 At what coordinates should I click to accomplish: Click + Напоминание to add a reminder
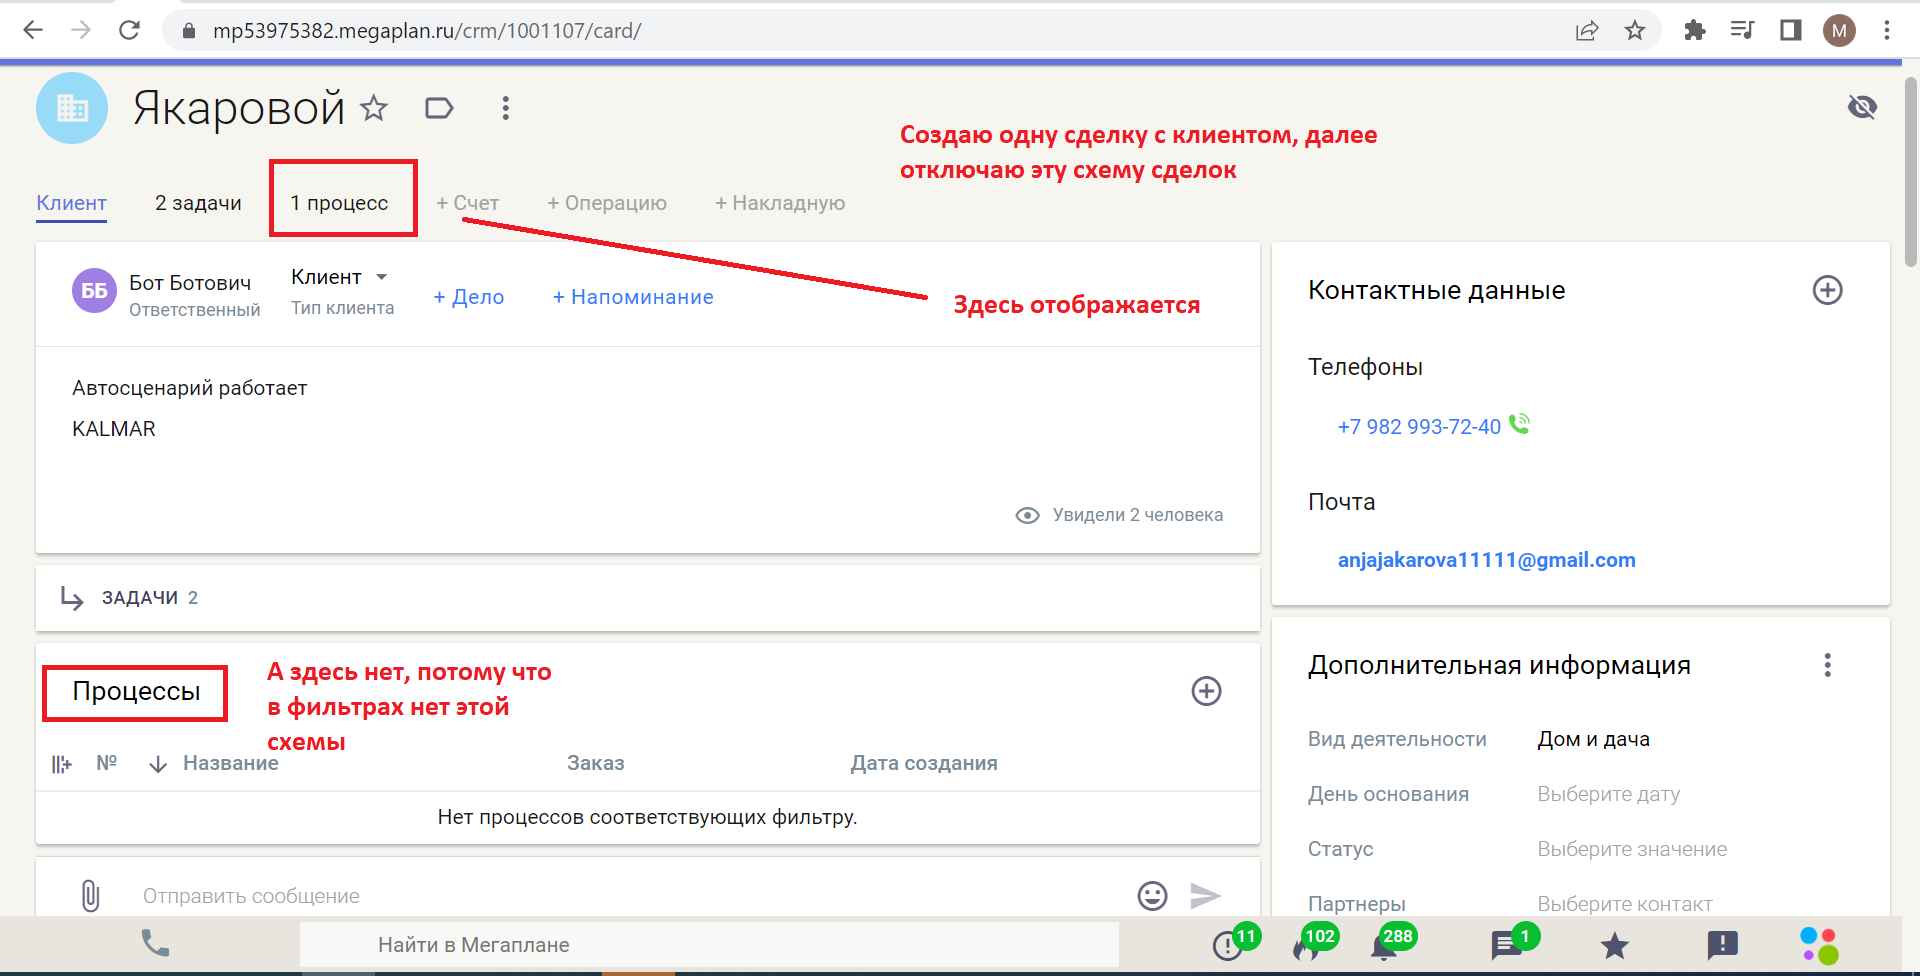633,297
